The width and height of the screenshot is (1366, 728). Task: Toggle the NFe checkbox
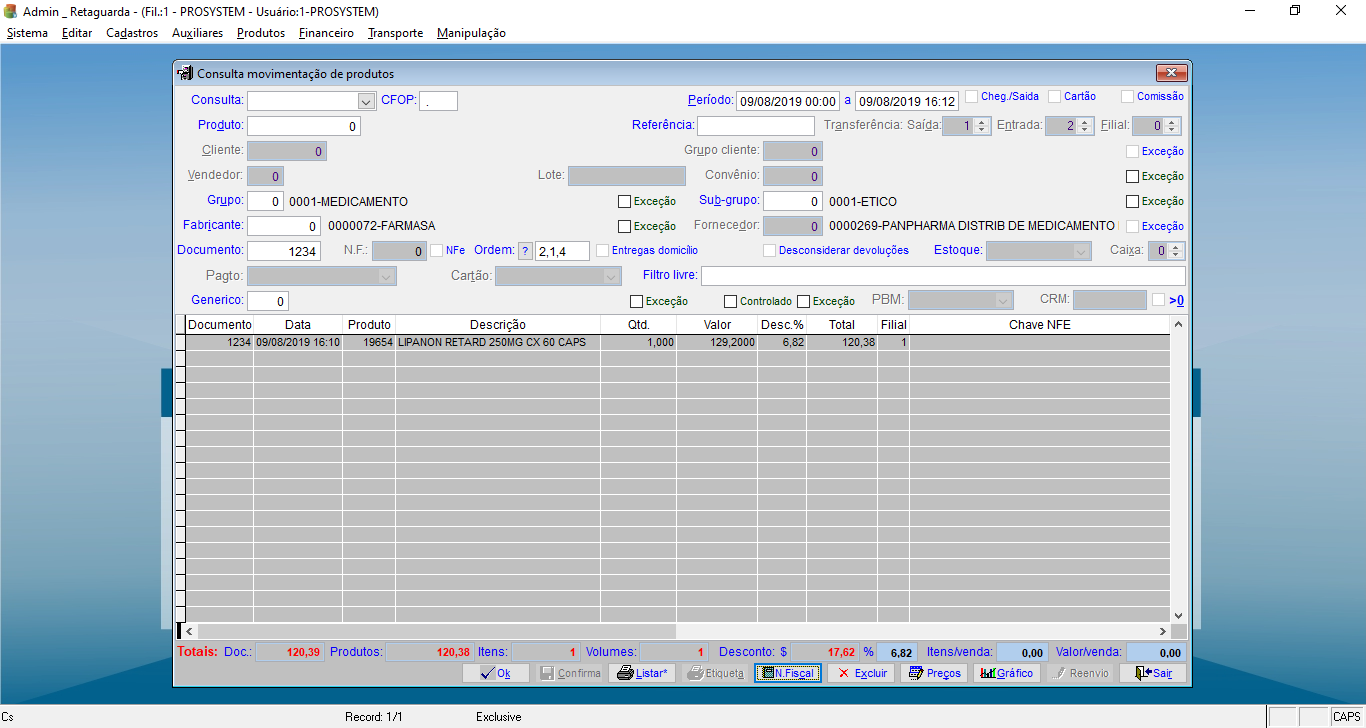(x=436, y=250)
